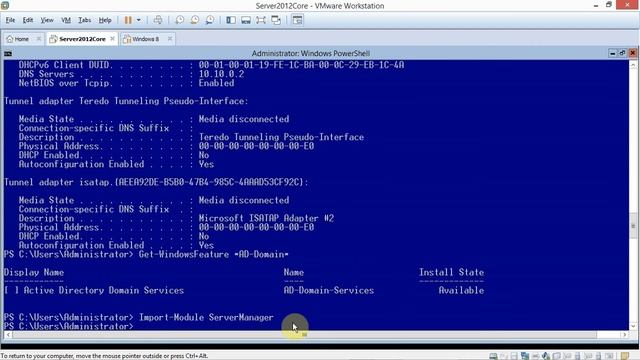
Task: Open the message log icon in status bar
Action: pos(625,356)
